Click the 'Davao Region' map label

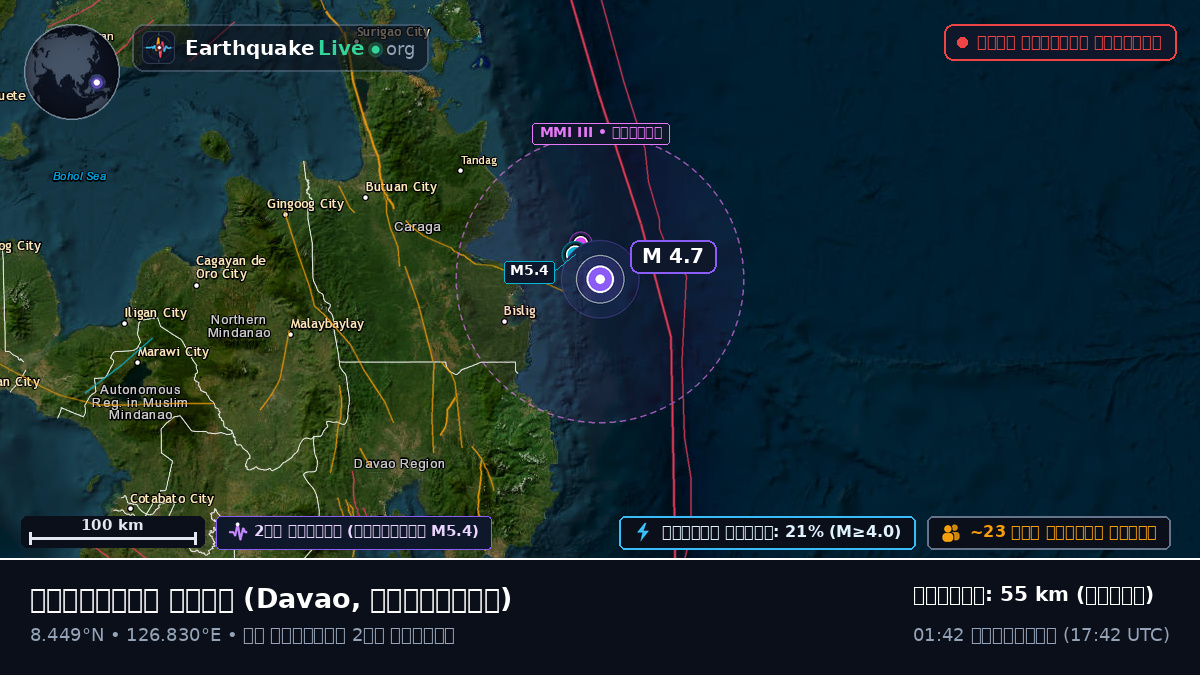pos(399,464)
